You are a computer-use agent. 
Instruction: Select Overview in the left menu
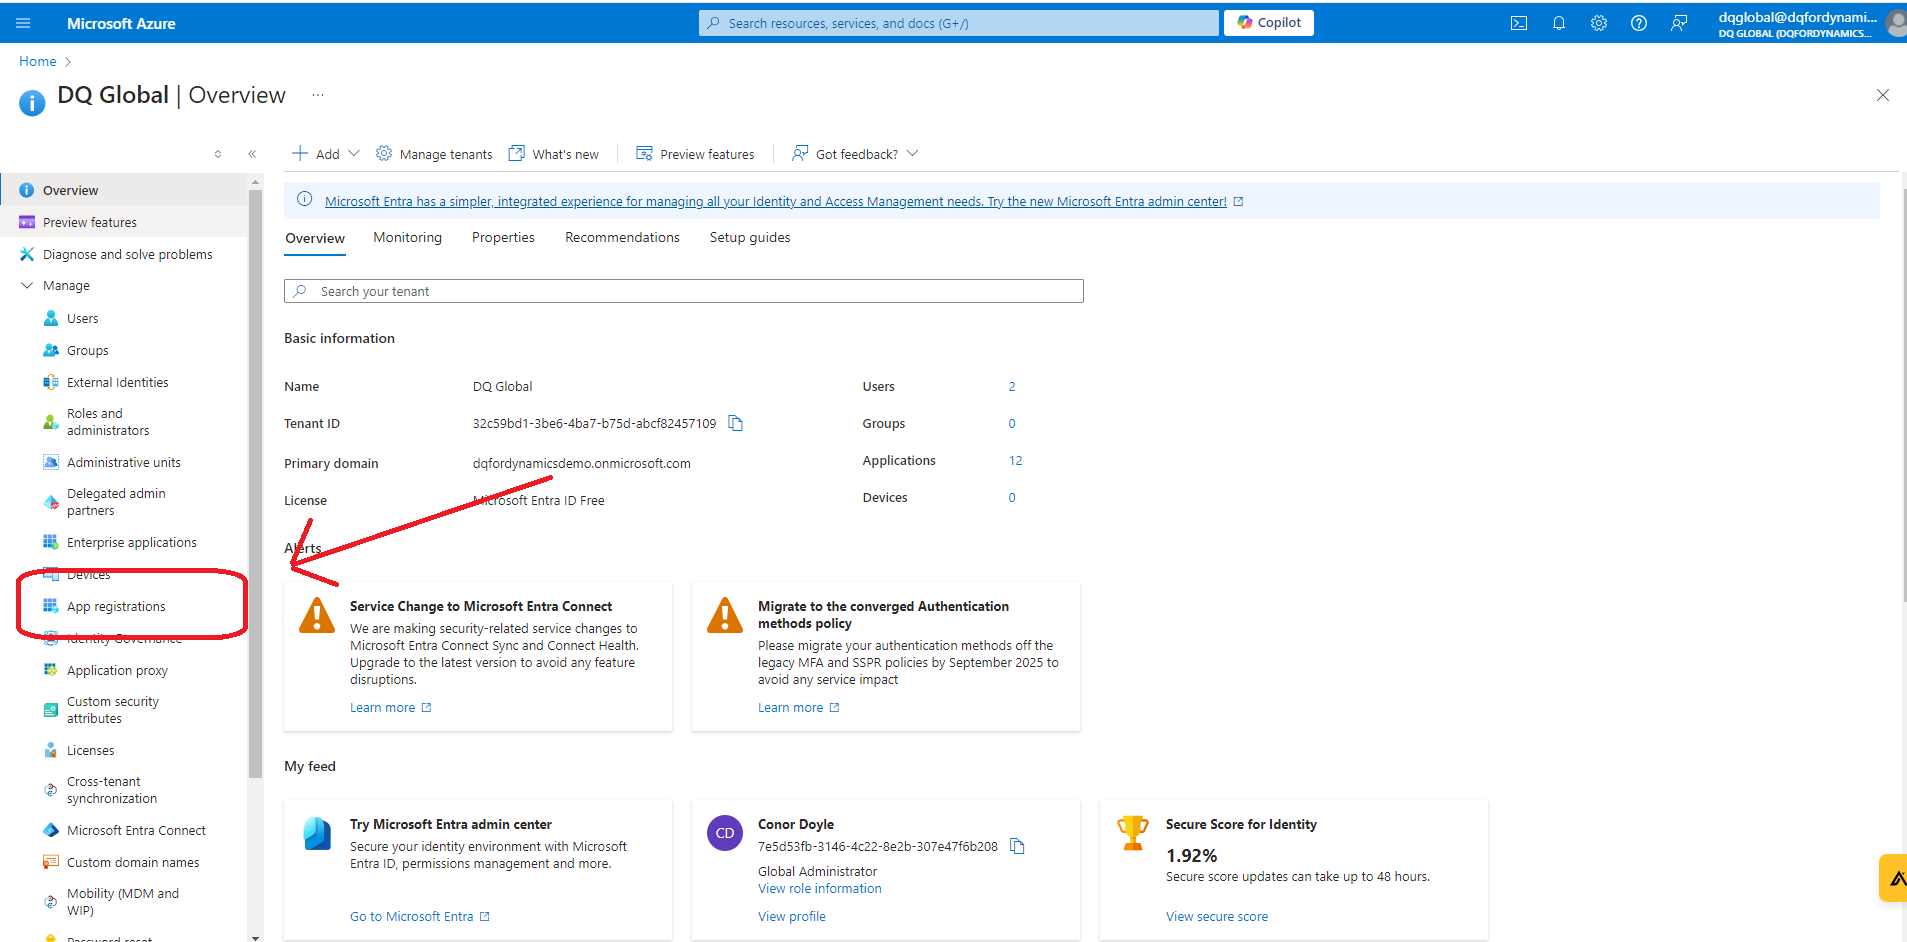(x=124, y=190)
